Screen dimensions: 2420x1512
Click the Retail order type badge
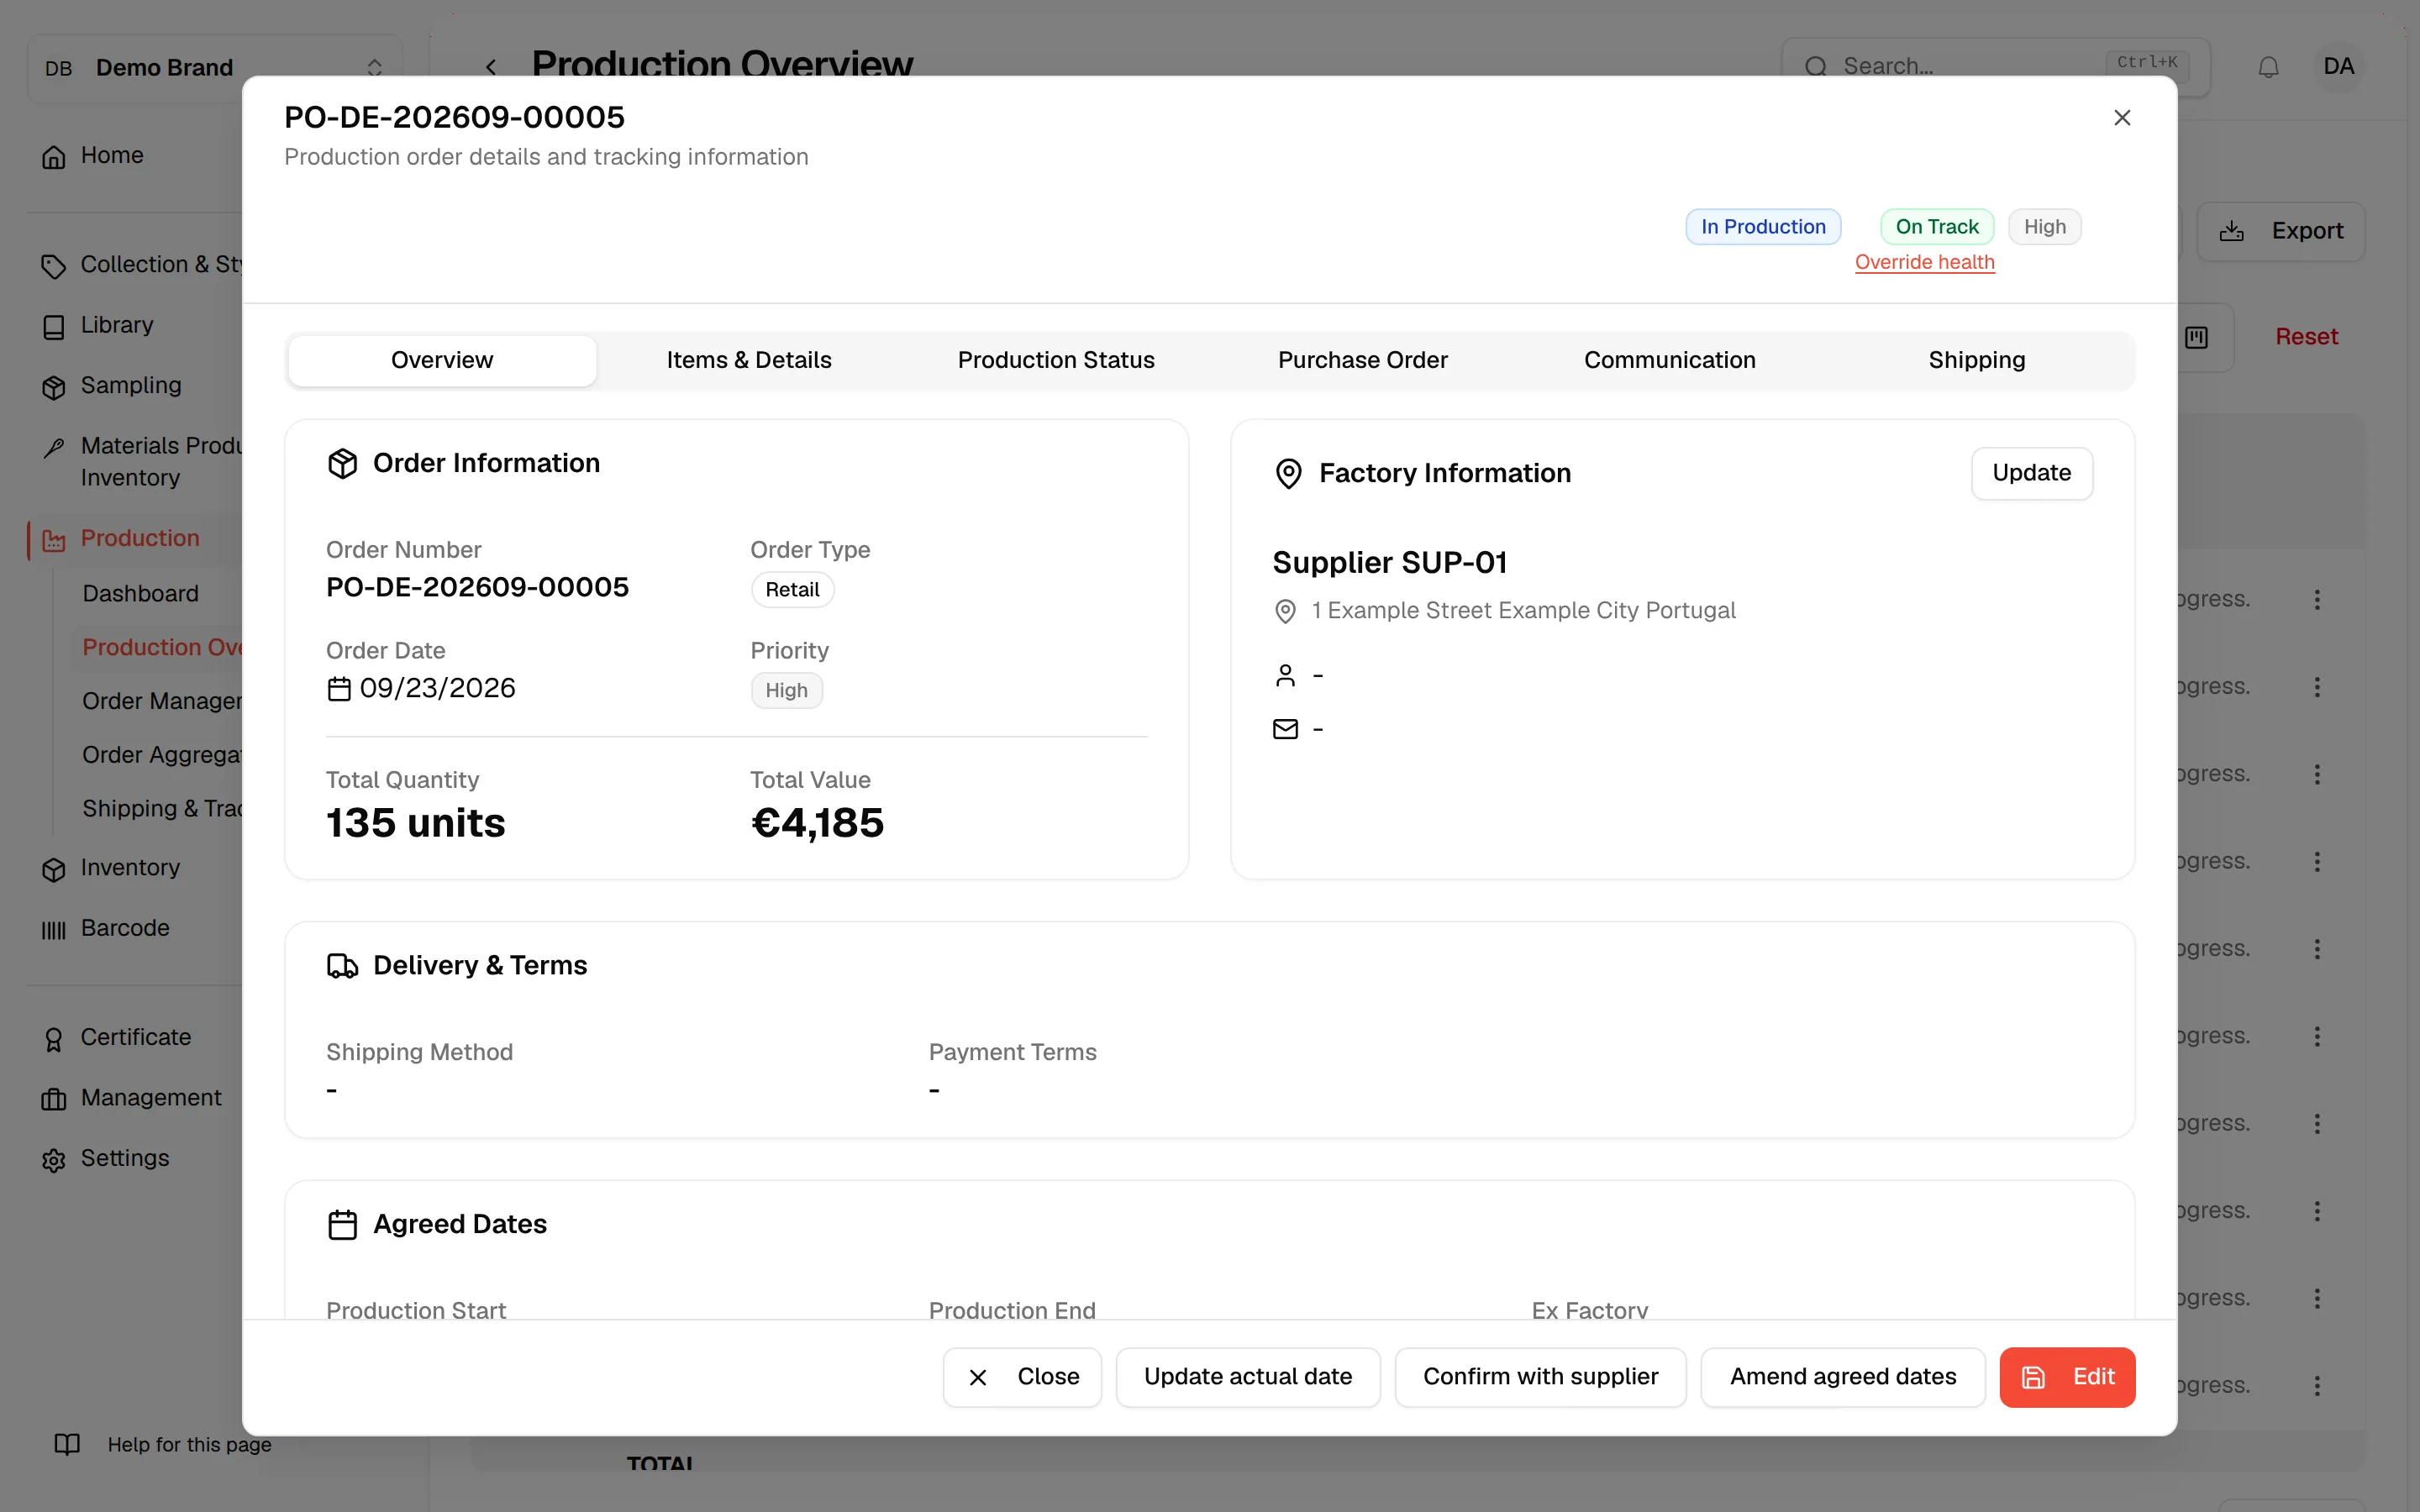(792, 590)
